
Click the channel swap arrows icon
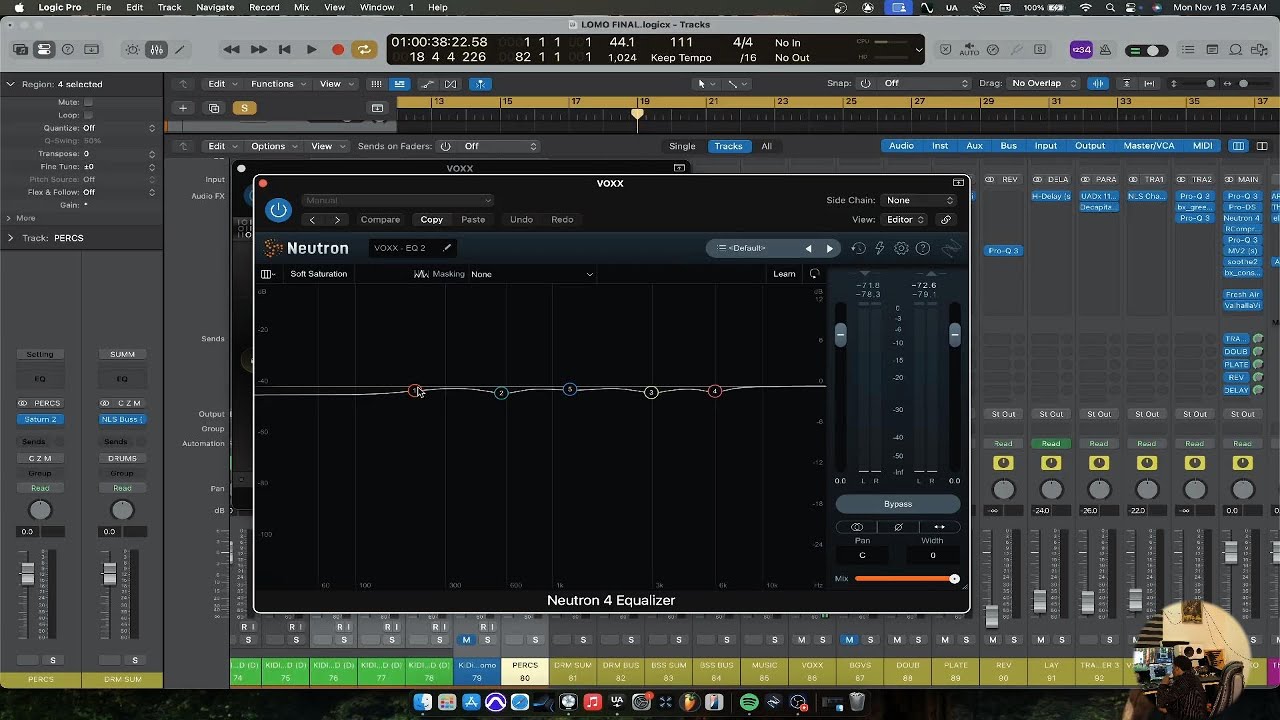(x=939, y=527)
